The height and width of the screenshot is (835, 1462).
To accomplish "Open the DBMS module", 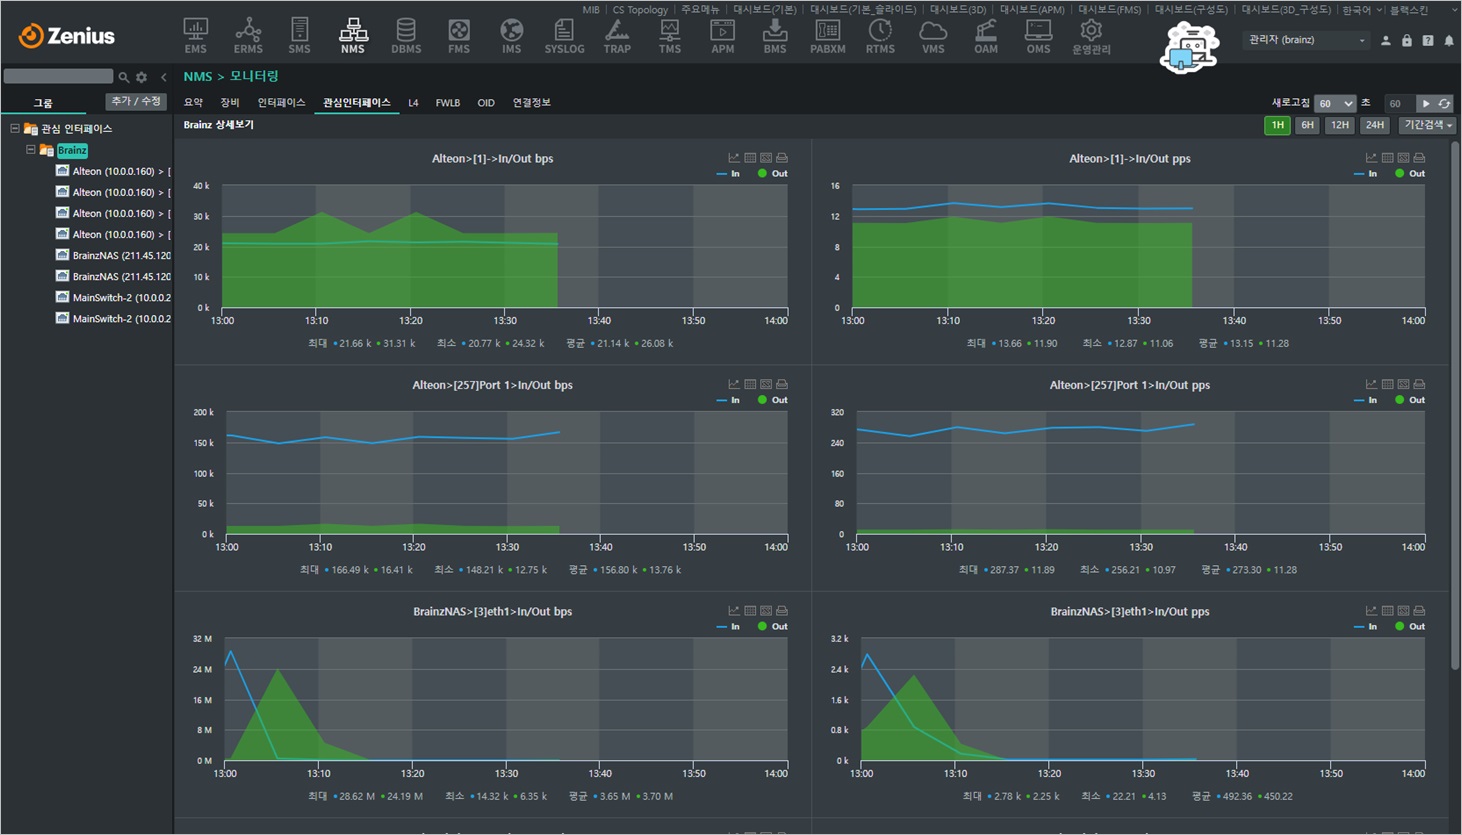I will (x=406, y=36).
